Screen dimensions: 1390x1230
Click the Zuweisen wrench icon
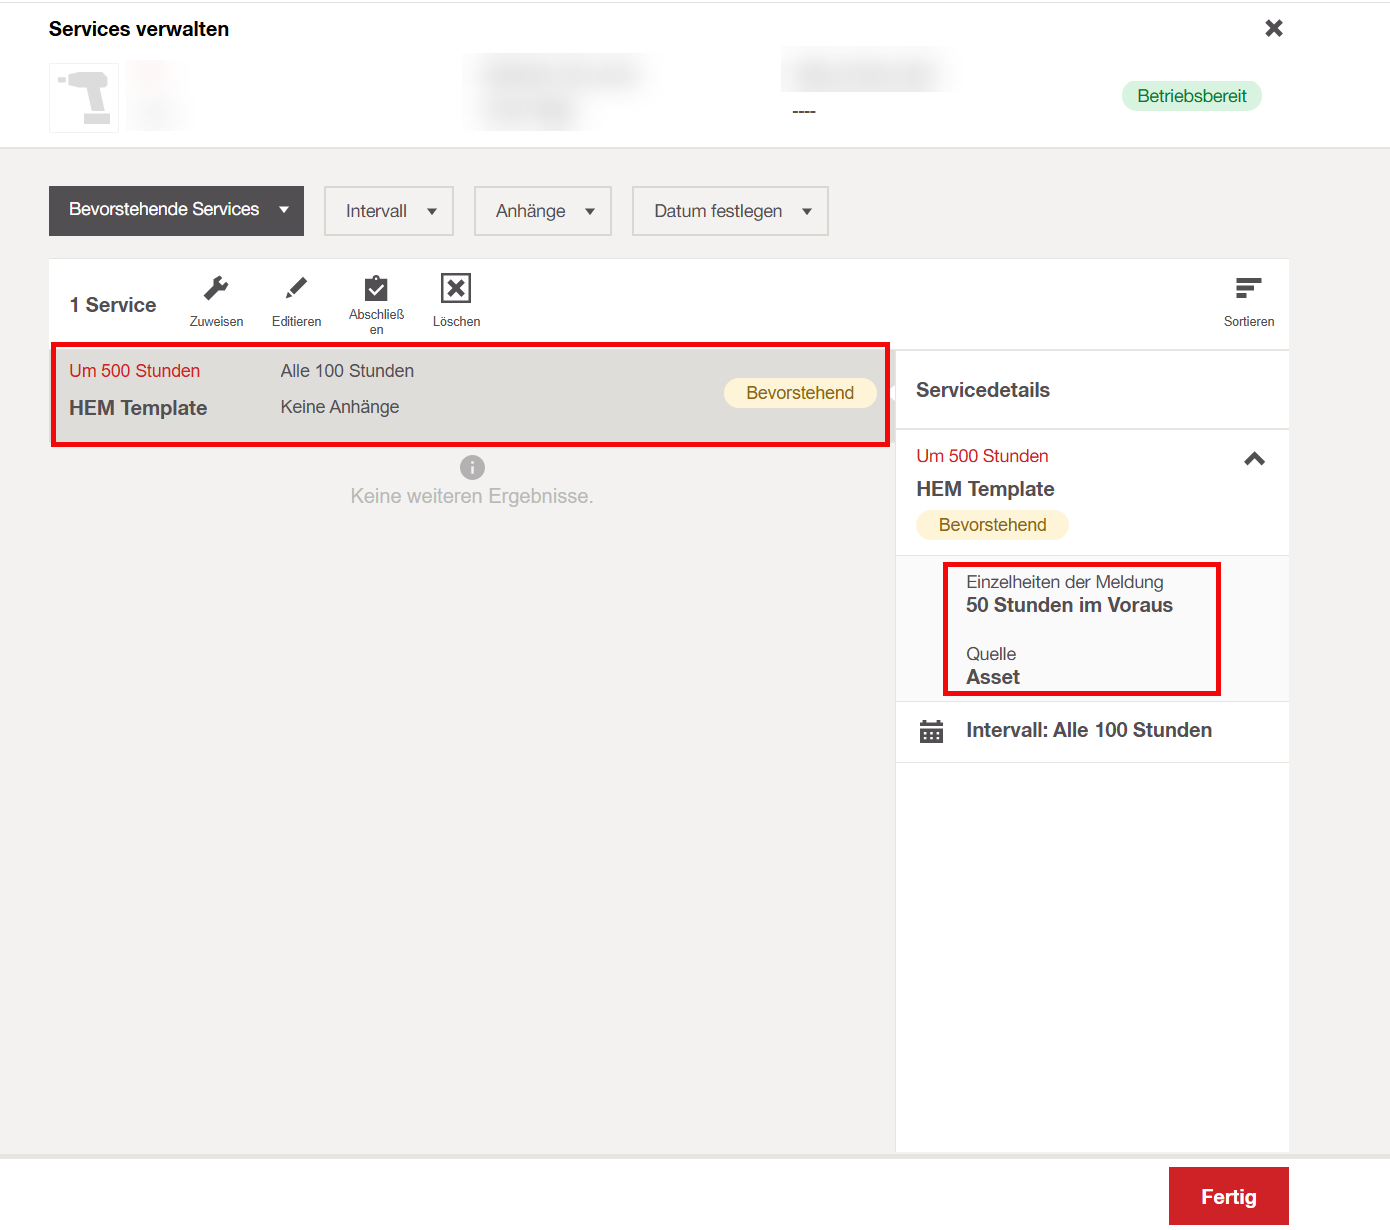[x=216, y=290]
